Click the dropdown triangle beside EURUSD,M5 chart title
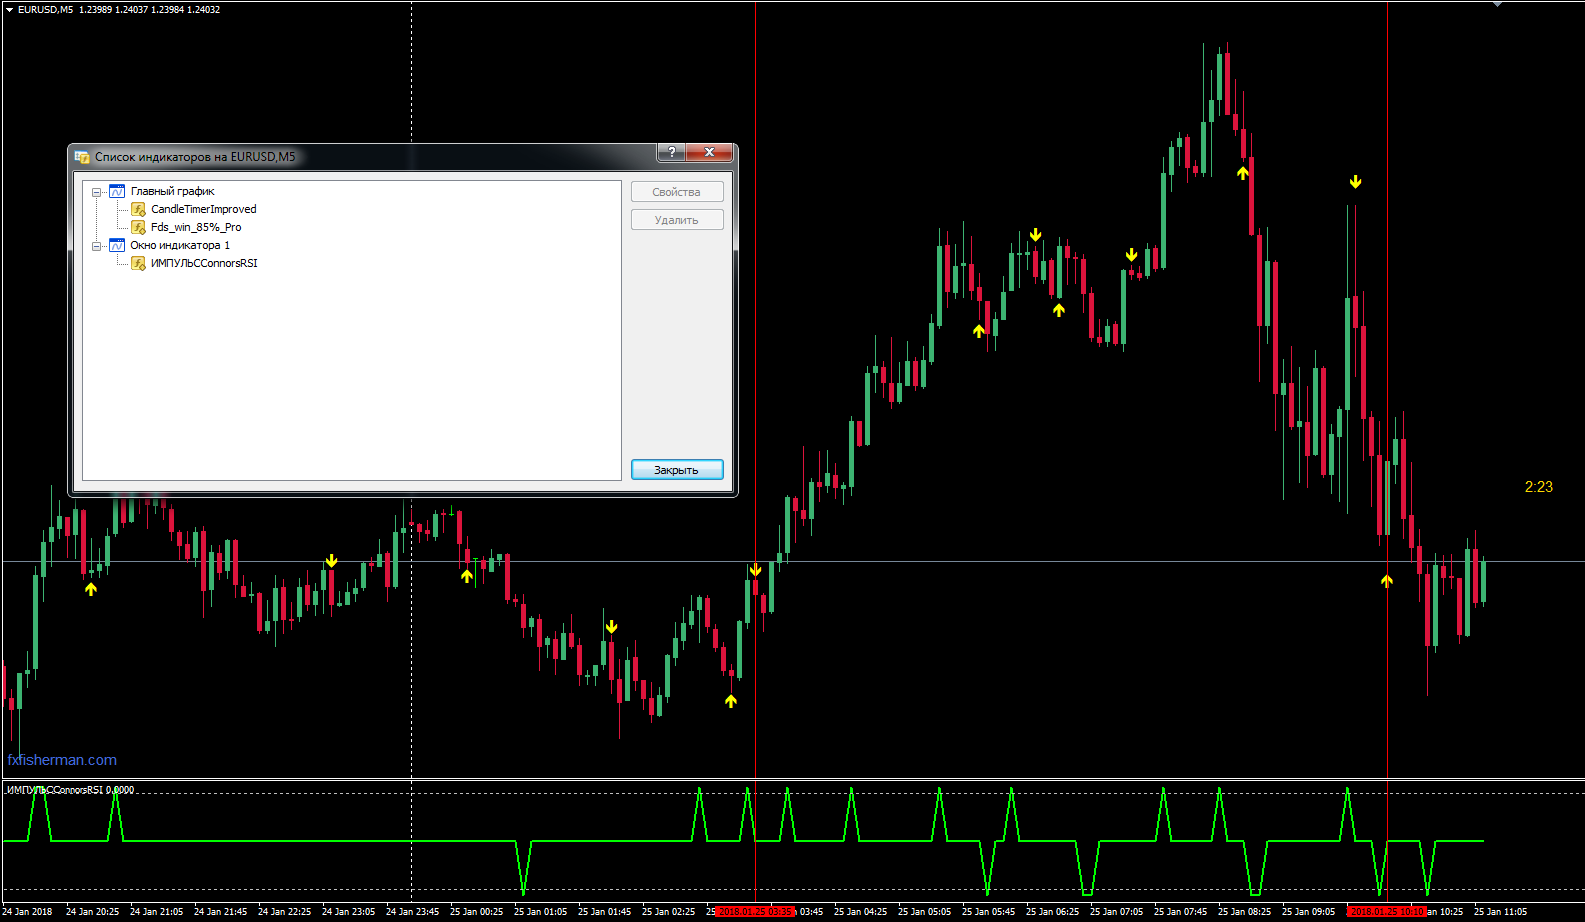 pos(9,9)
